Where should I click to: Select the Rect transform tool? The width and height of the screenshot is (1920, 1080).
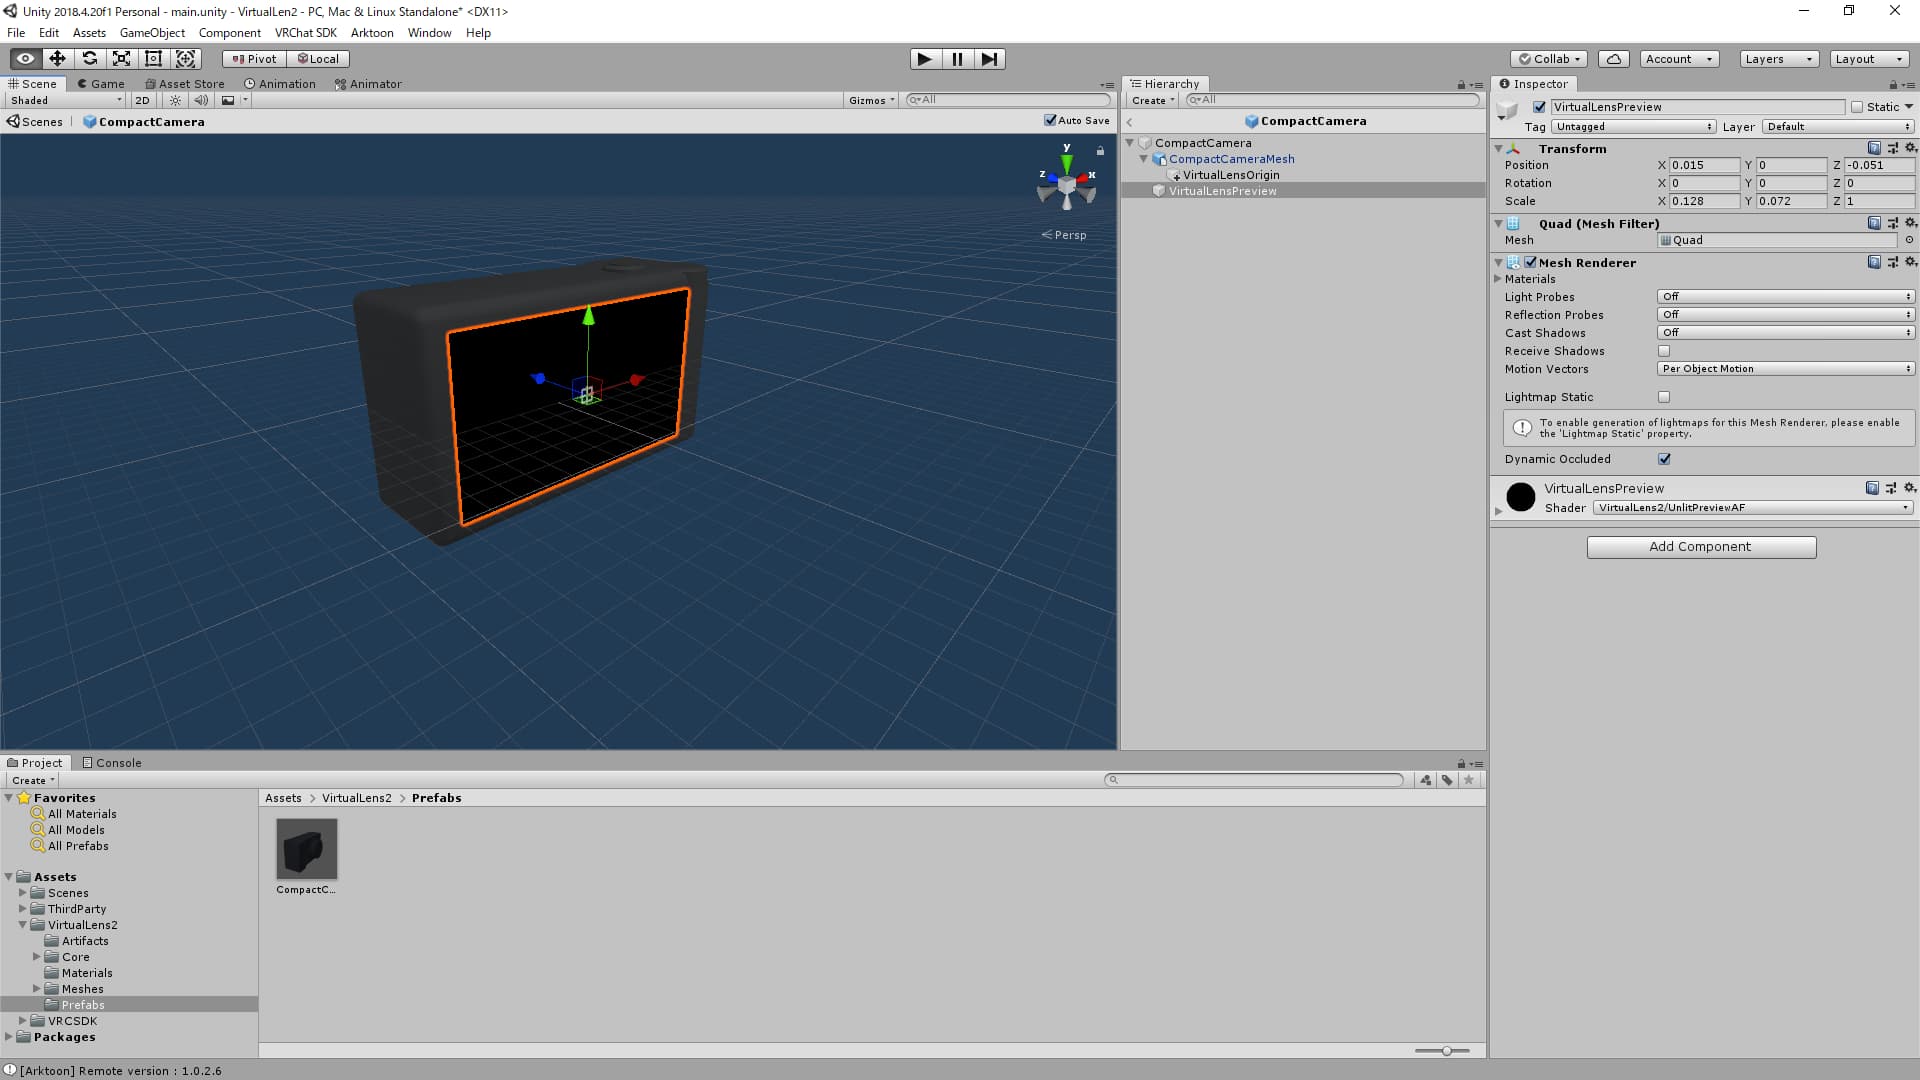click(153, 59)
